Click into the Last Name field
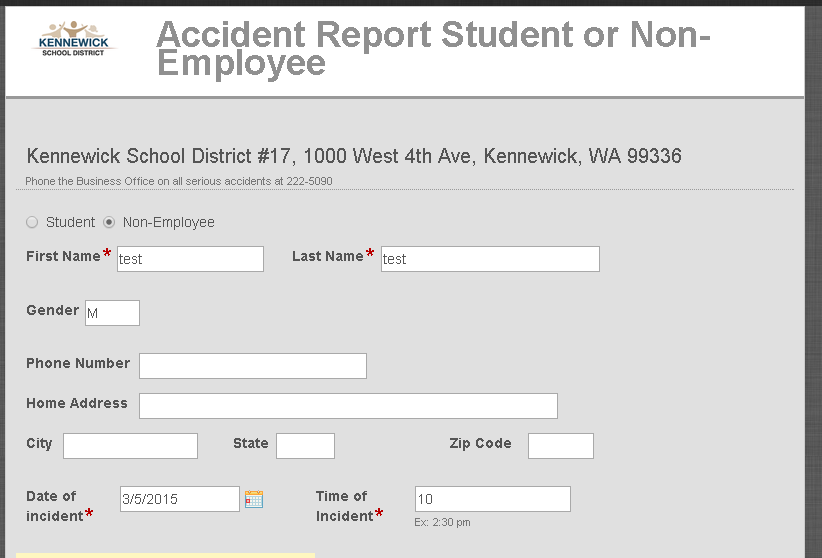This screenshot has height=558, width=822. [490, 259]
